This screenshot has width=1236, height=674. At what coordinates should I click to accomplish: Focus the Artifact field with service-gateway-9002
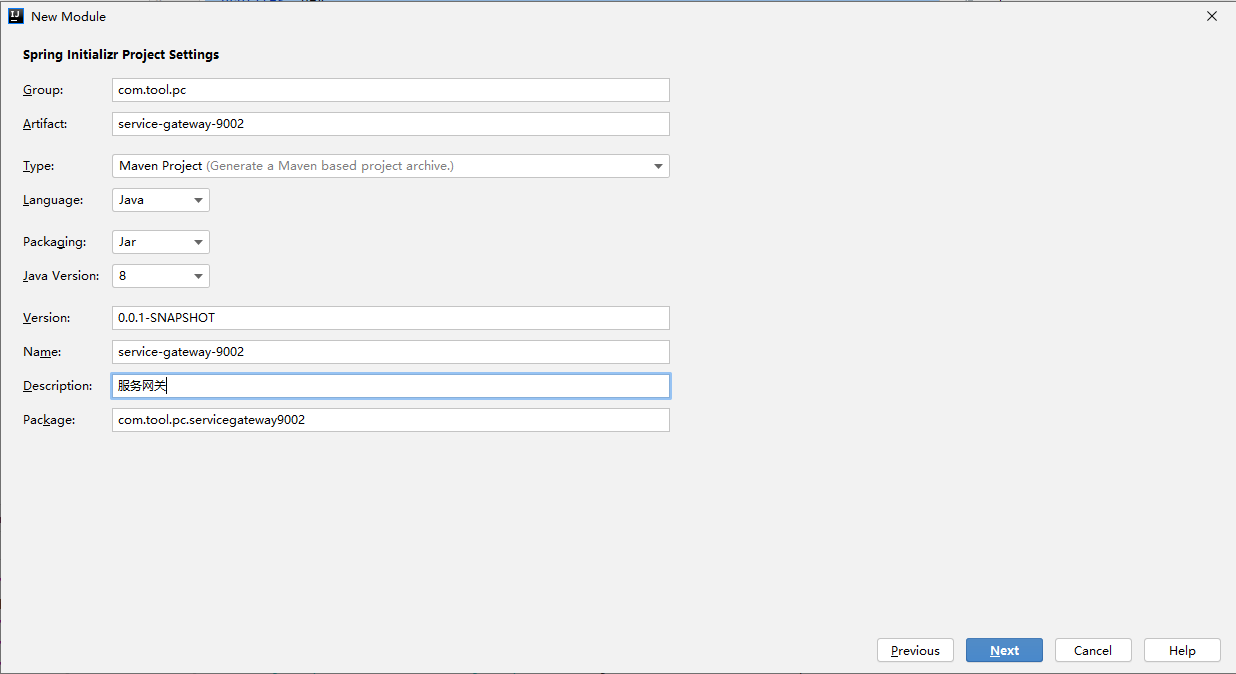click(390, 124)
